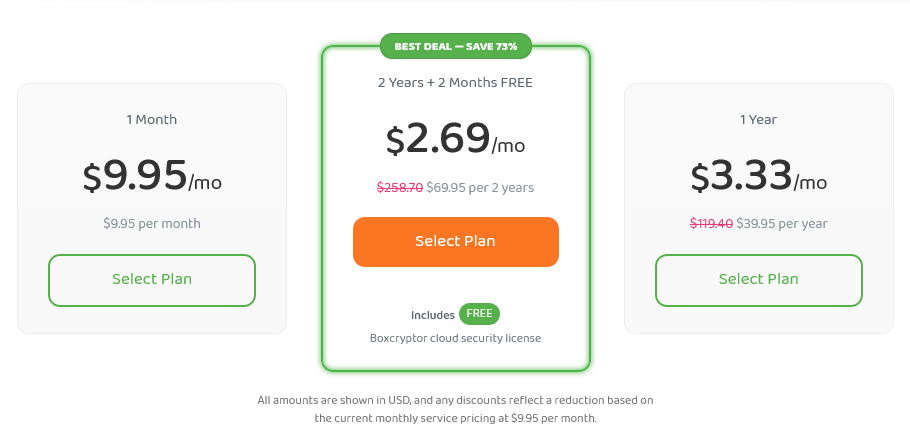Click the BEST DEAL — SAVE 73% badge
910x434 pixels.
click(456, 46)
